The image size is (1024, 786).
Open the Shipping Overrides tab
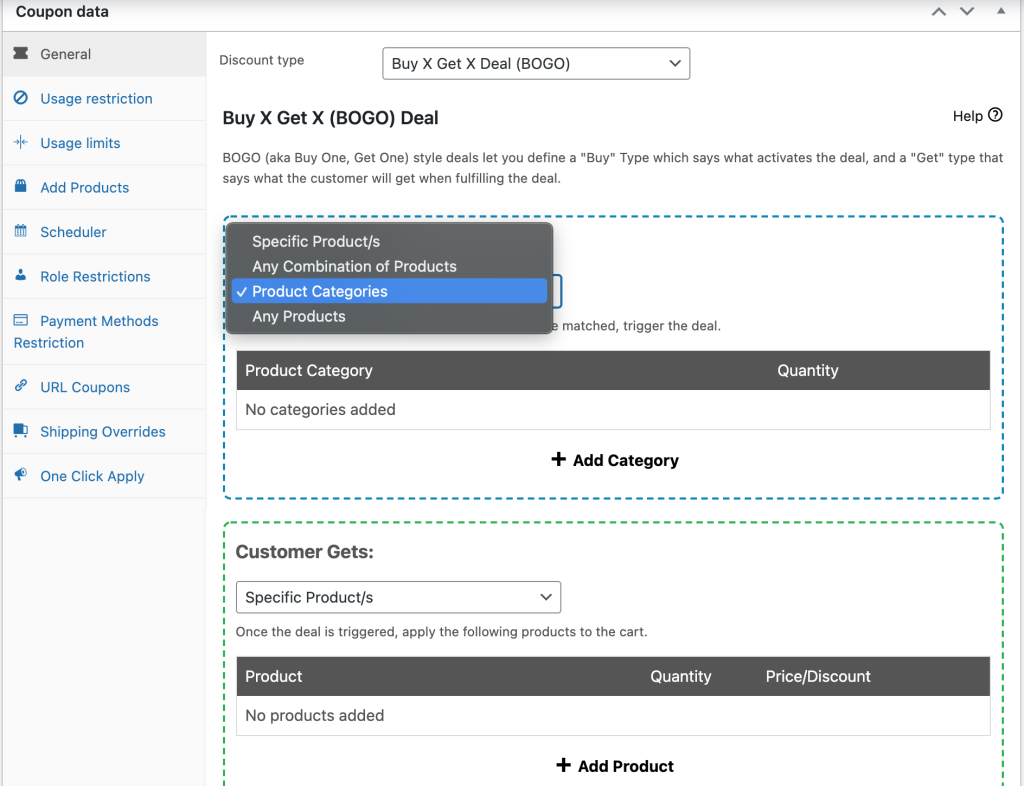coord(104,432)
